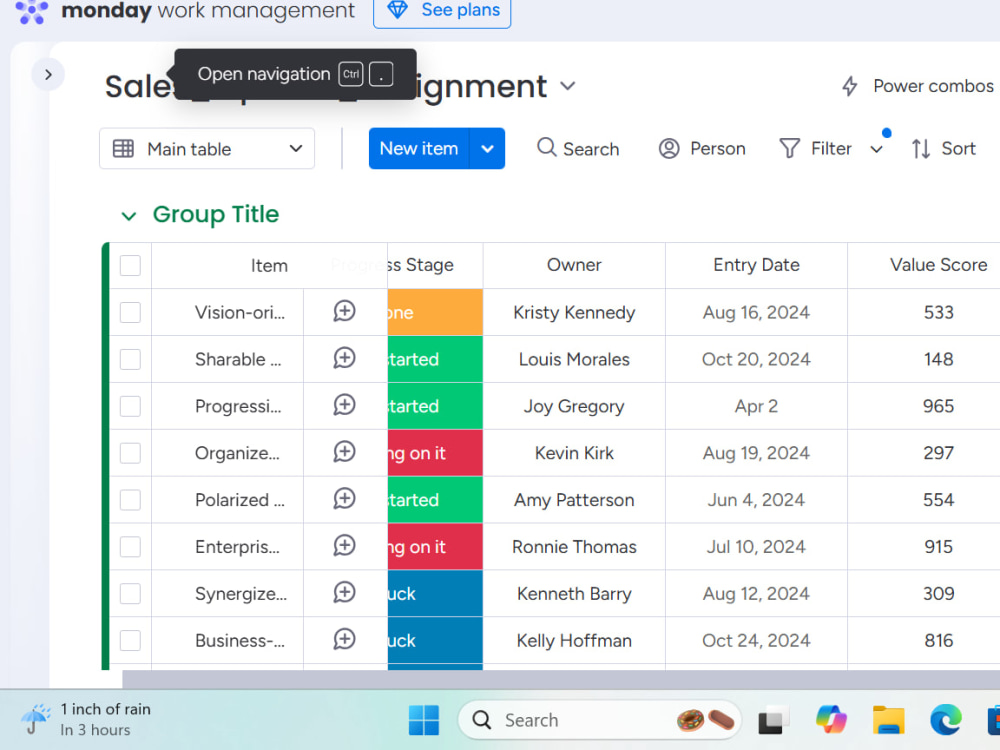Click the horizontal scrollbar below the table
The image size is (1000, 750).
561,679
